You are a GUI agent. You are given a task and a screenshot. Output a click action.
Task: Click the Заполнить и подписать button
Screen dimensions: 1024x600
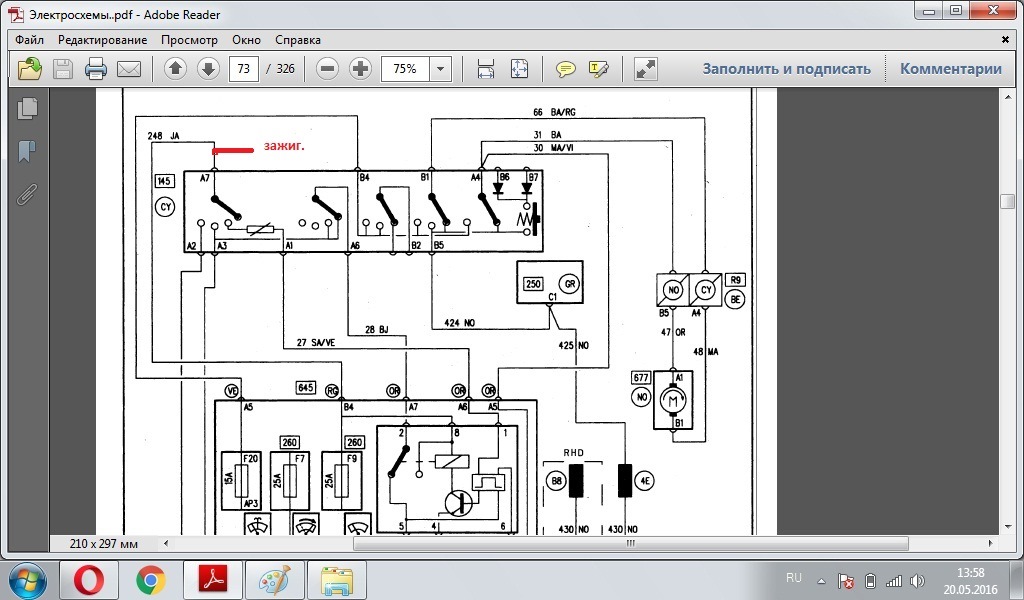786,69
